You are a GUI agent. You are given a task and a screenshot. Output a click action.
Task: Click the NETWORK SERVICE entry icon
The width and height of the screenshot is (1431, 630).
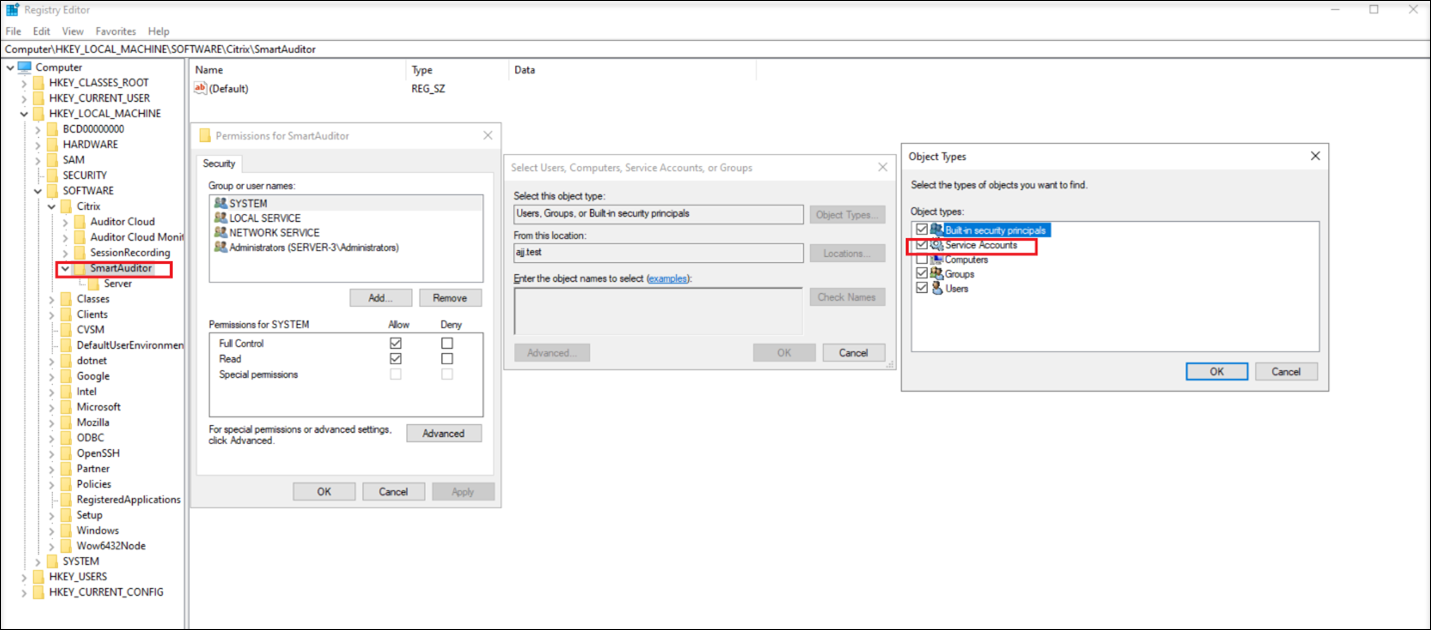click(x=220, y=232)
